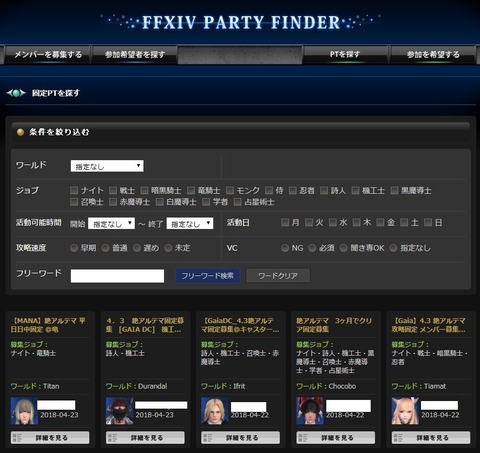Select the 遅め progression speed radio
This screenshot has width=480, height=453.
(x=137, y=248)
